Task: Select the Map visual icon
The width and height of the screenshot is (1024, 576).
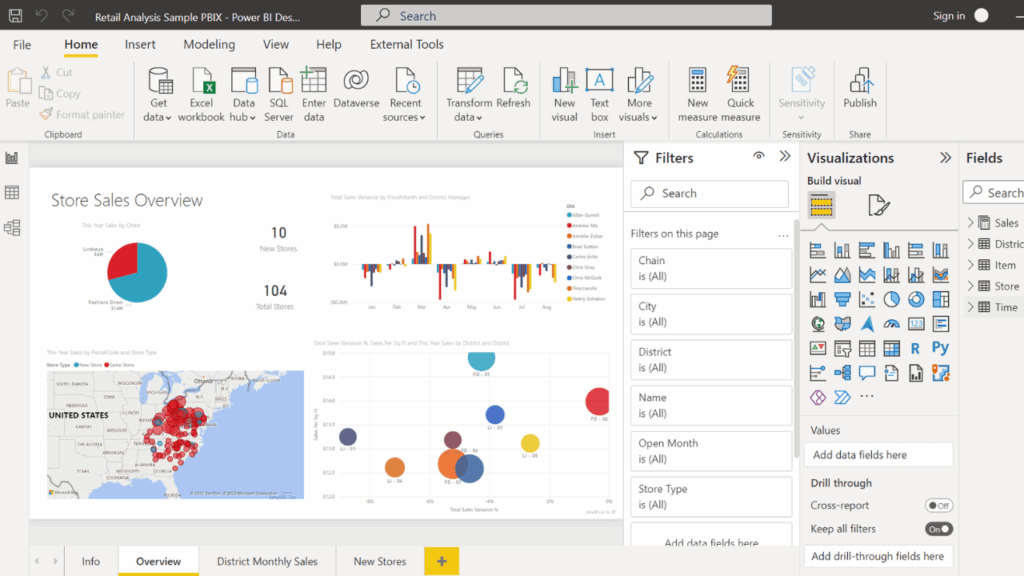Action: click(817, 324)
